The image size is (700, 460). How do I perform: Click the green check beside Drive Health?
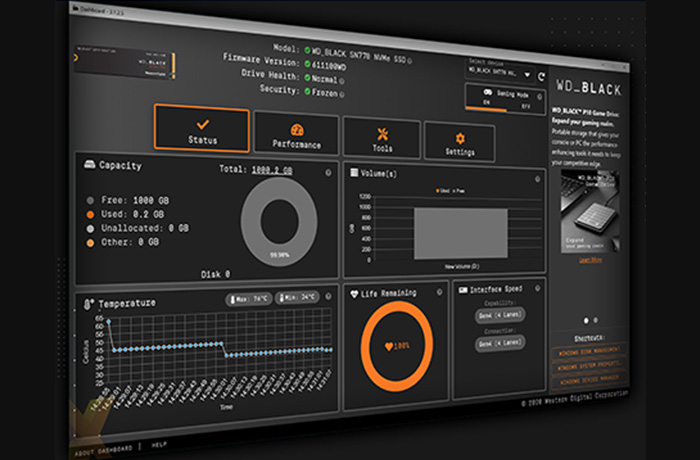click(307, 78)
